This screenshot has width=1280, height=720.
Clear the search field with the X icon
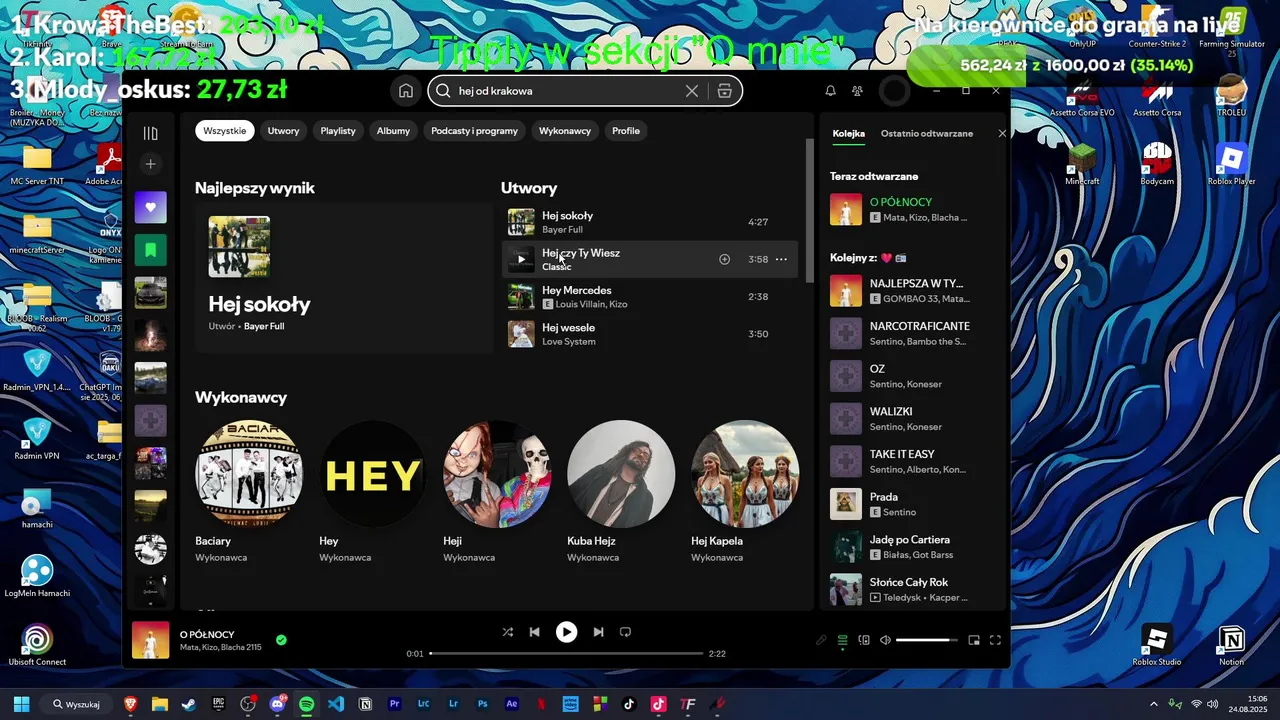click(692, 91)
